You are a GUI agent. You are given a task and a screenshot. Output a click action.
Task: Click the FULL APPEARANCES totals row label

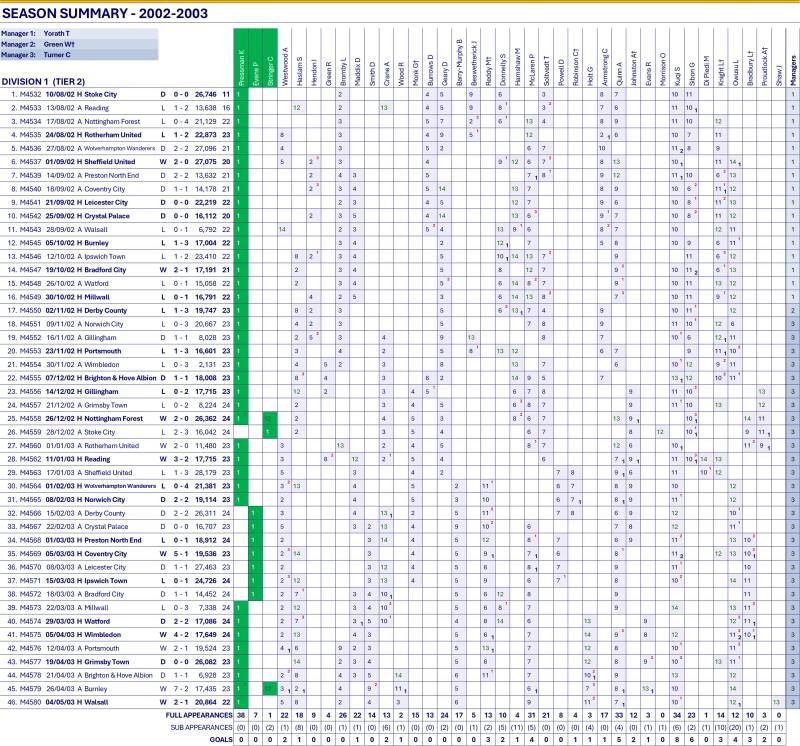tap(198, 715)
